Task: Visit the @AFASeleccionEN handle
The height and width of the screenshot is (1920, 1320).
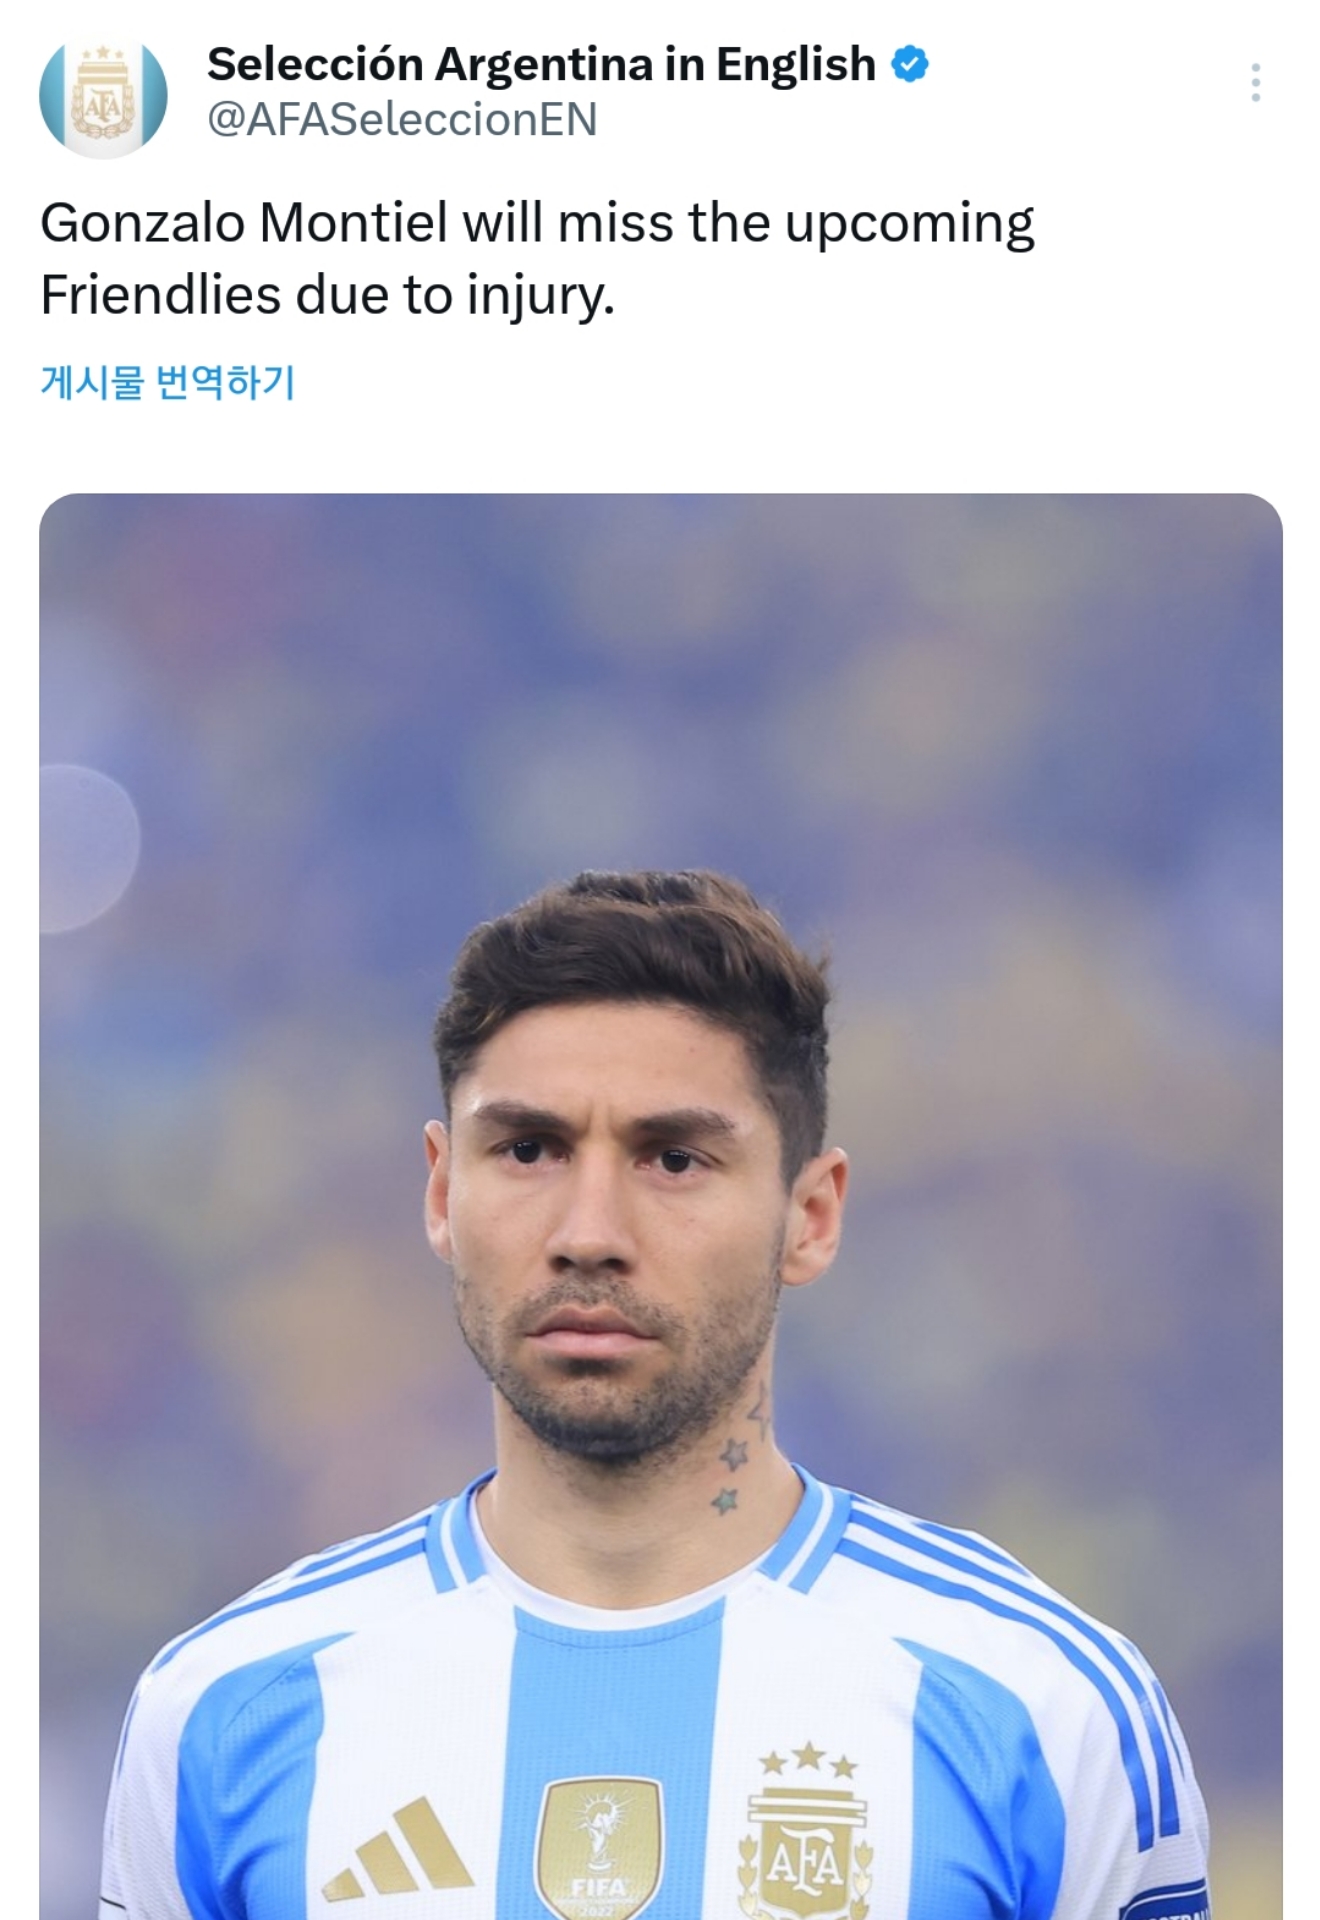Action: pos(402,120)
